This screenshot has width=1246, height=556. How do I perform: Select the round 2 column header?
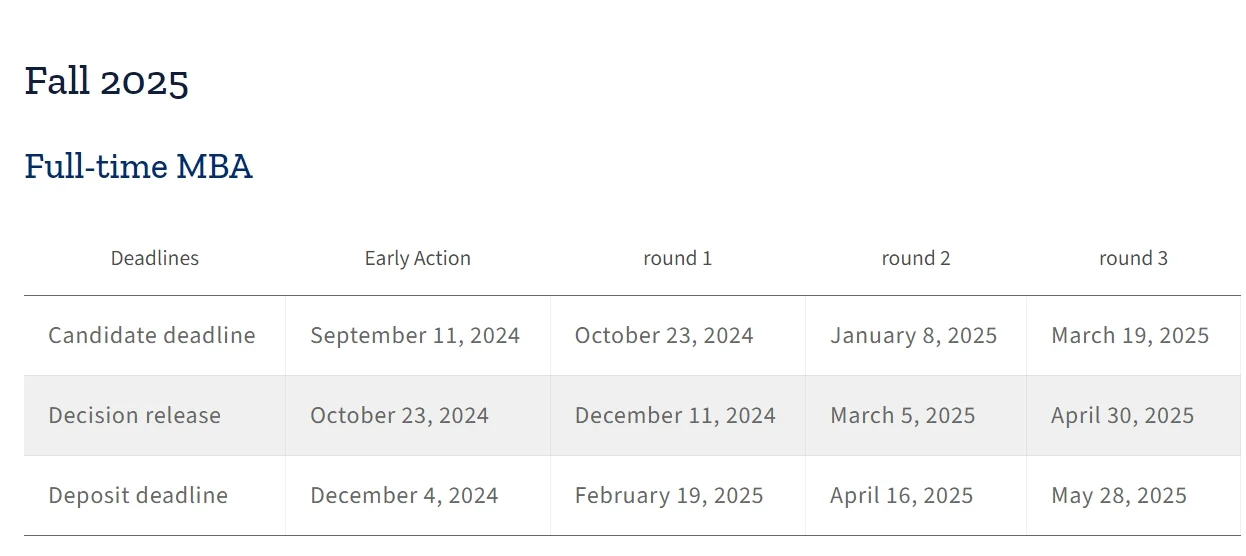[915, 258]
